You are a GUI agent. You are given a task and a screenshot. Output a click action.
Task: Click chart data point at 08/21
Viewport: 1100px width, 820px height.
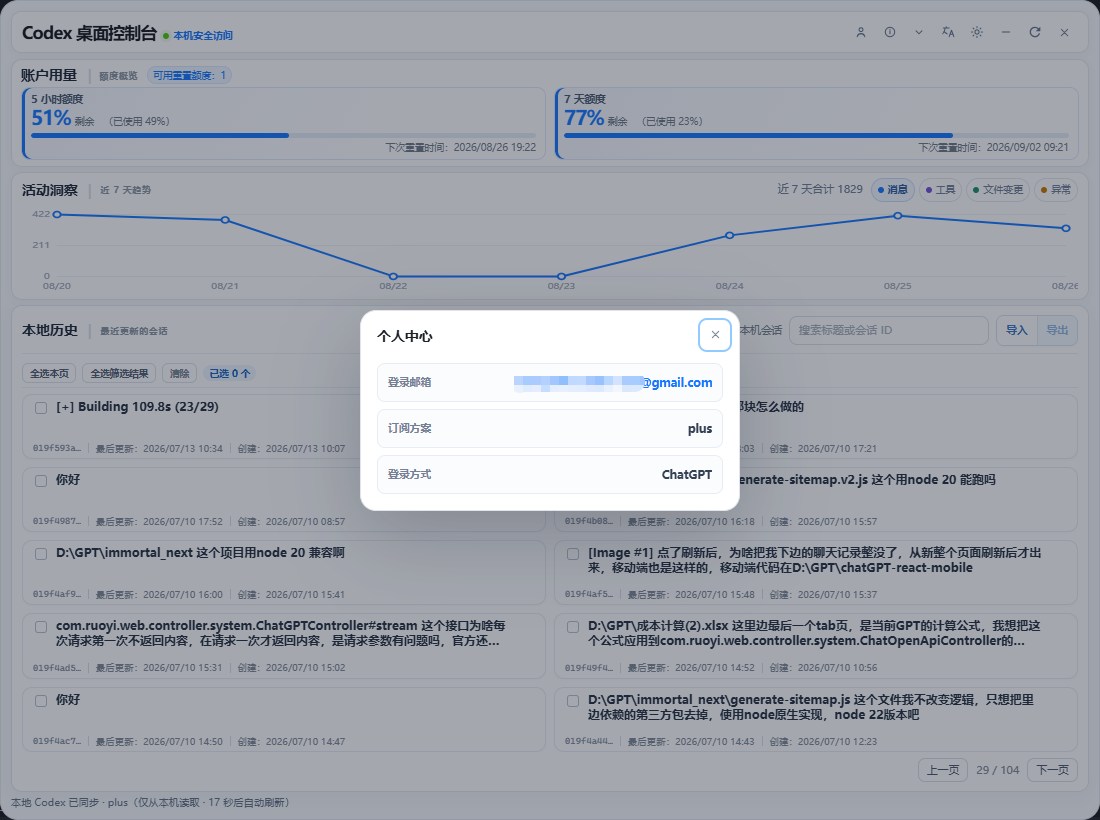[225, 220]
